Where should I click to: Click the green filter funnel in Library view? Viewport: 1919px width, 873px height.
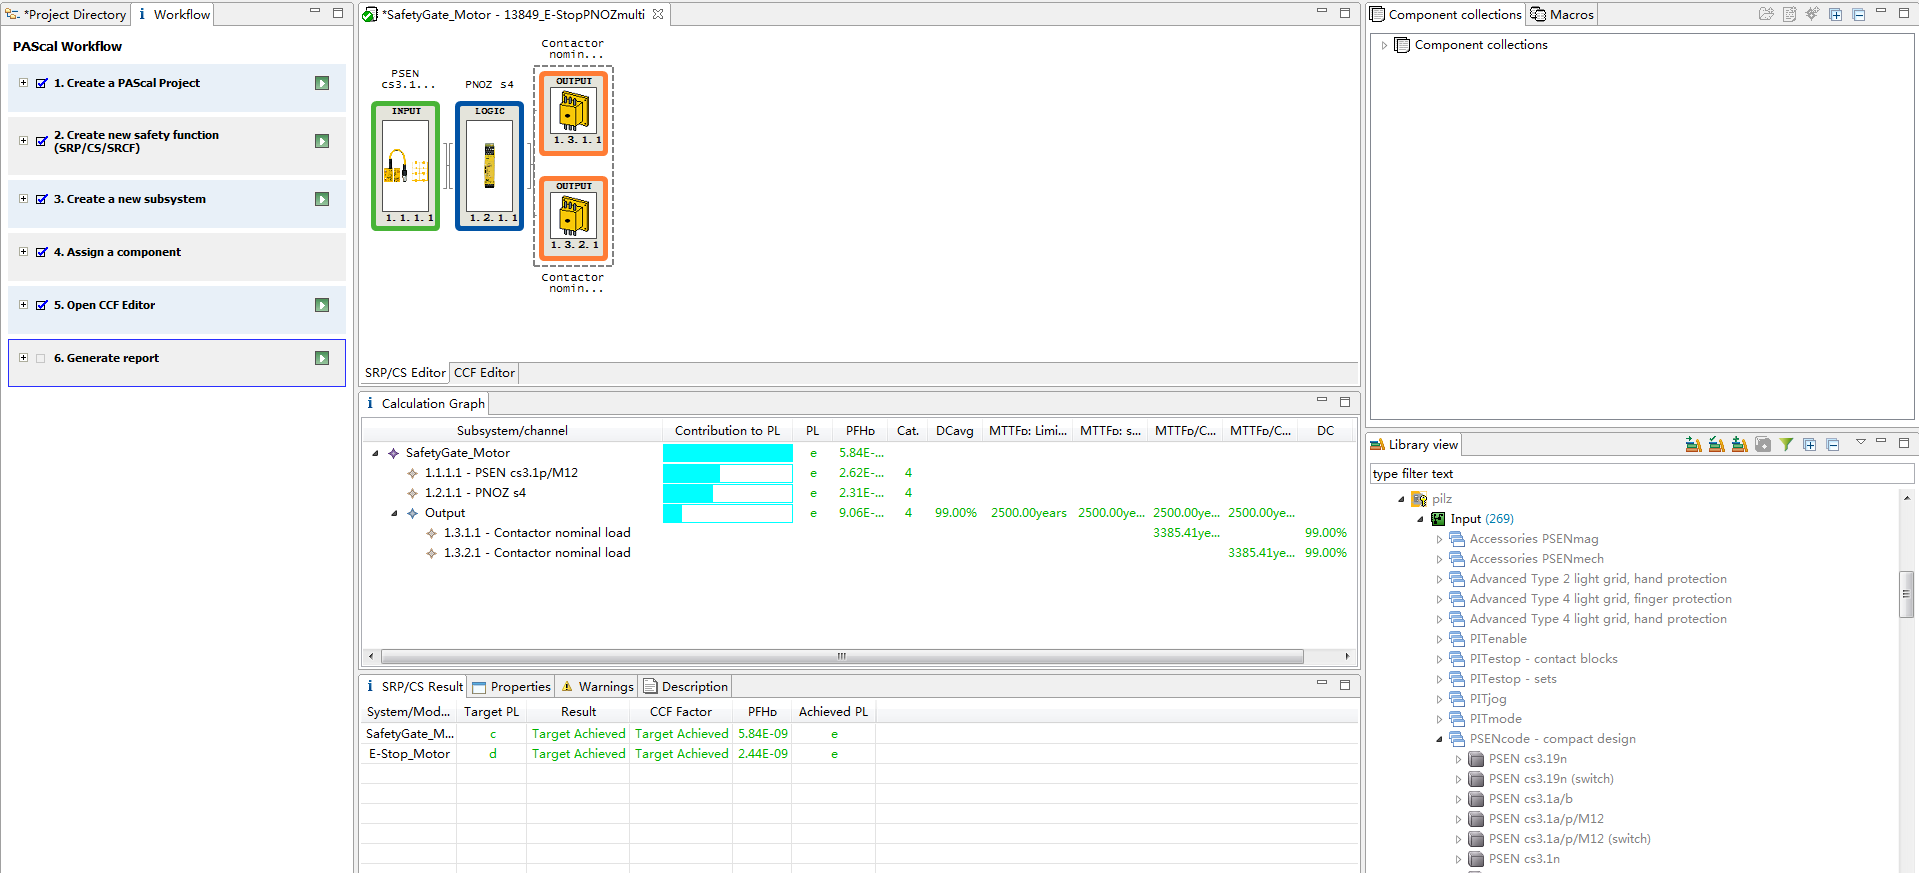point(1786,444)
